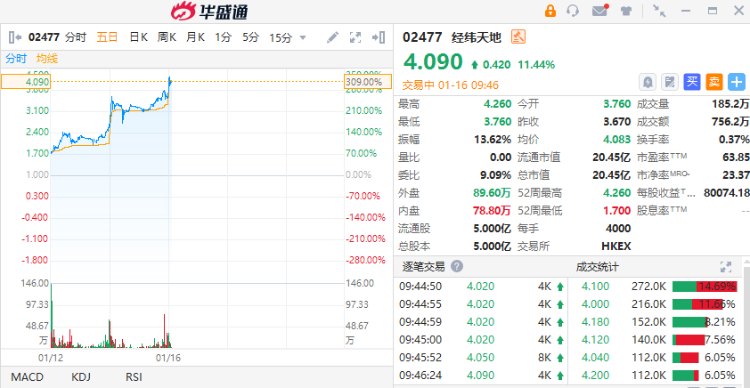Add stock to watchlist plus icon
Viewport: 750px width, 388px height.
[737, 82]
